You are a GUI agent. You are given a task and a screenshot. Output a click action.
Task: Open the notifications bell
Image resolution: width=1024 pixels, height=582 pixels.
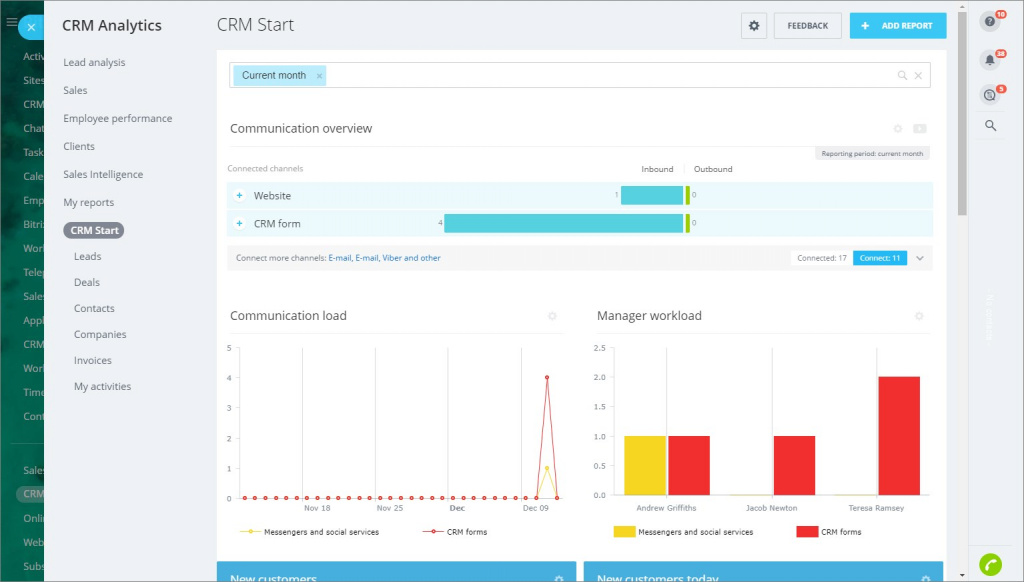pos(989,60)
